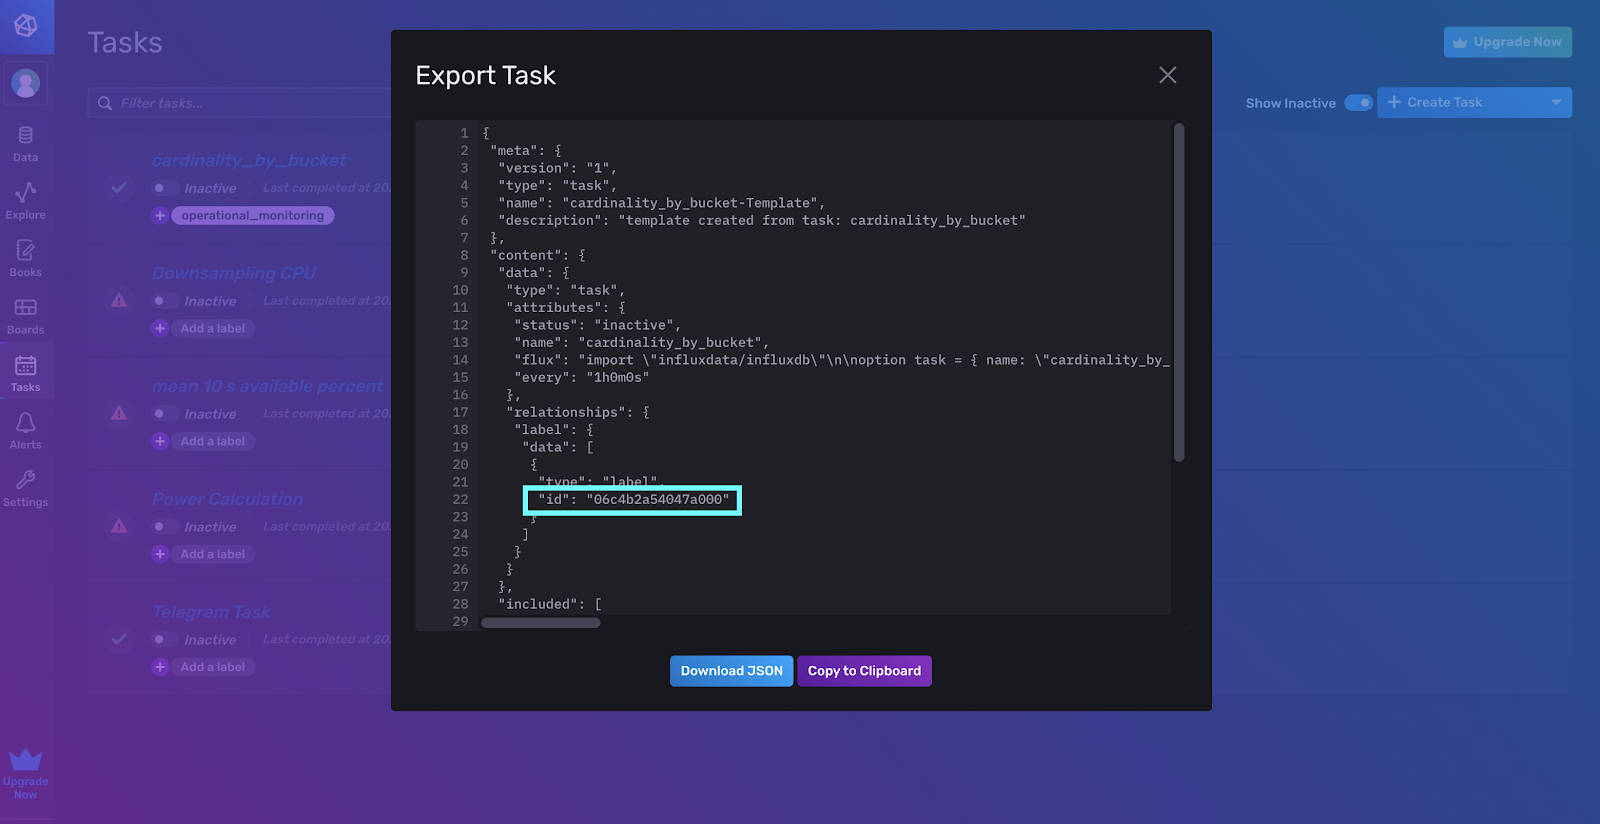
Task: Open the mean 10 s available percent task
Action: coord(267,386)
